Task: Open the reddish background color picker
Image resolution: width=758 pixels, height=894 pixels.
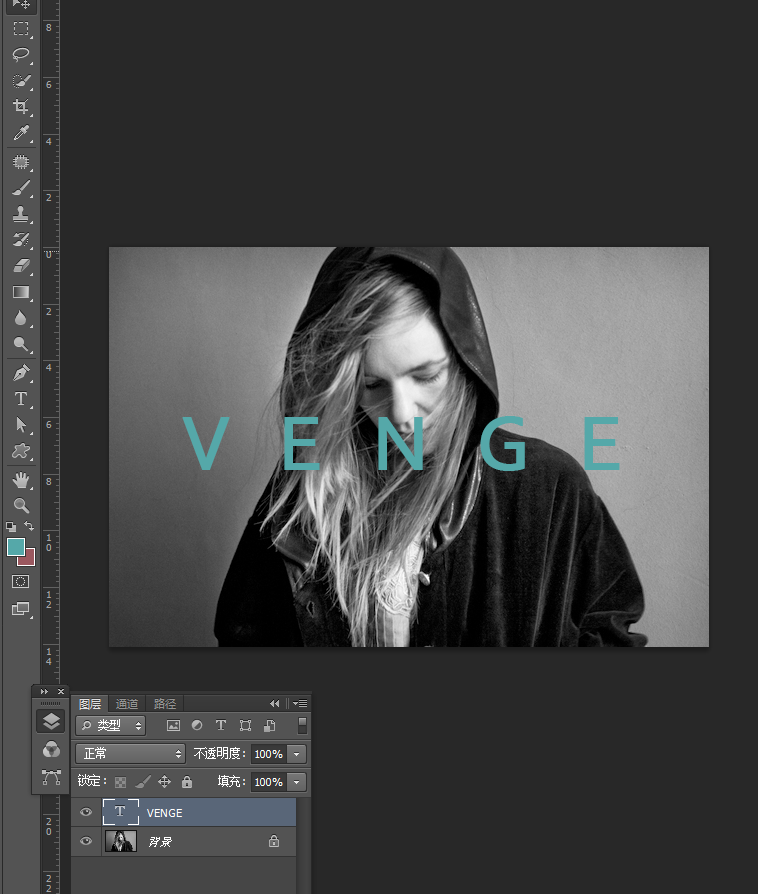Action: tap(30, 560)
